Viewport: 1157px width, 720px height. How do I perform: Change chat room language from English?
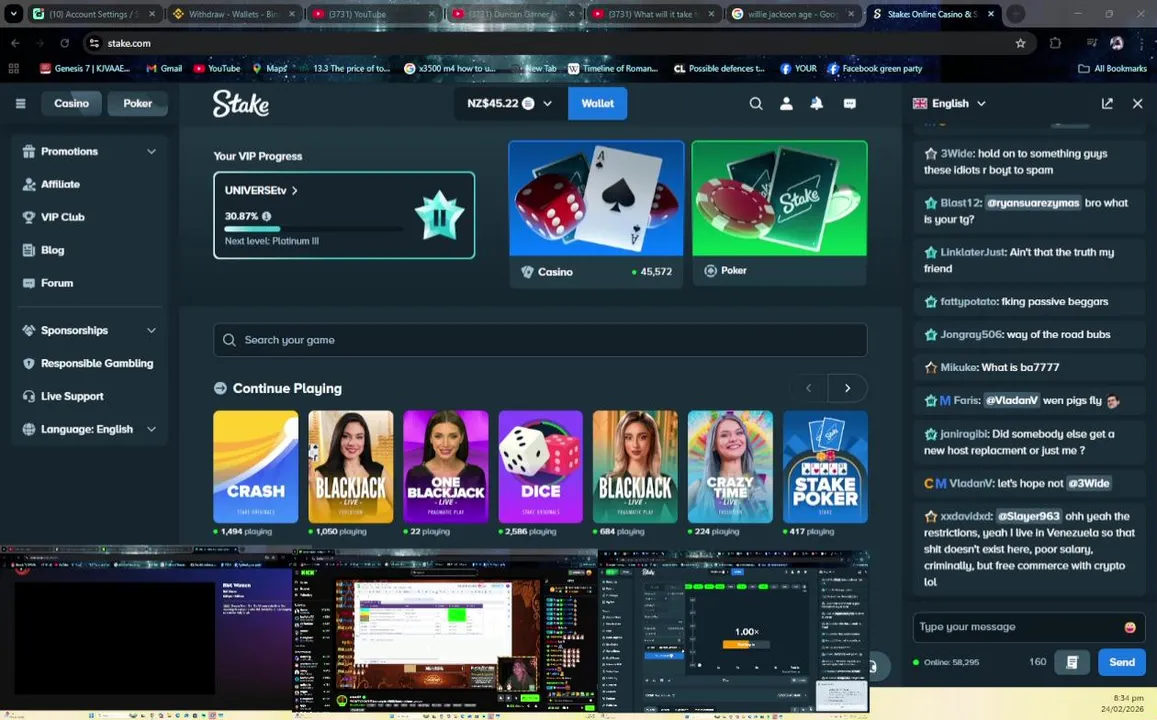click(x=949, y=103)
